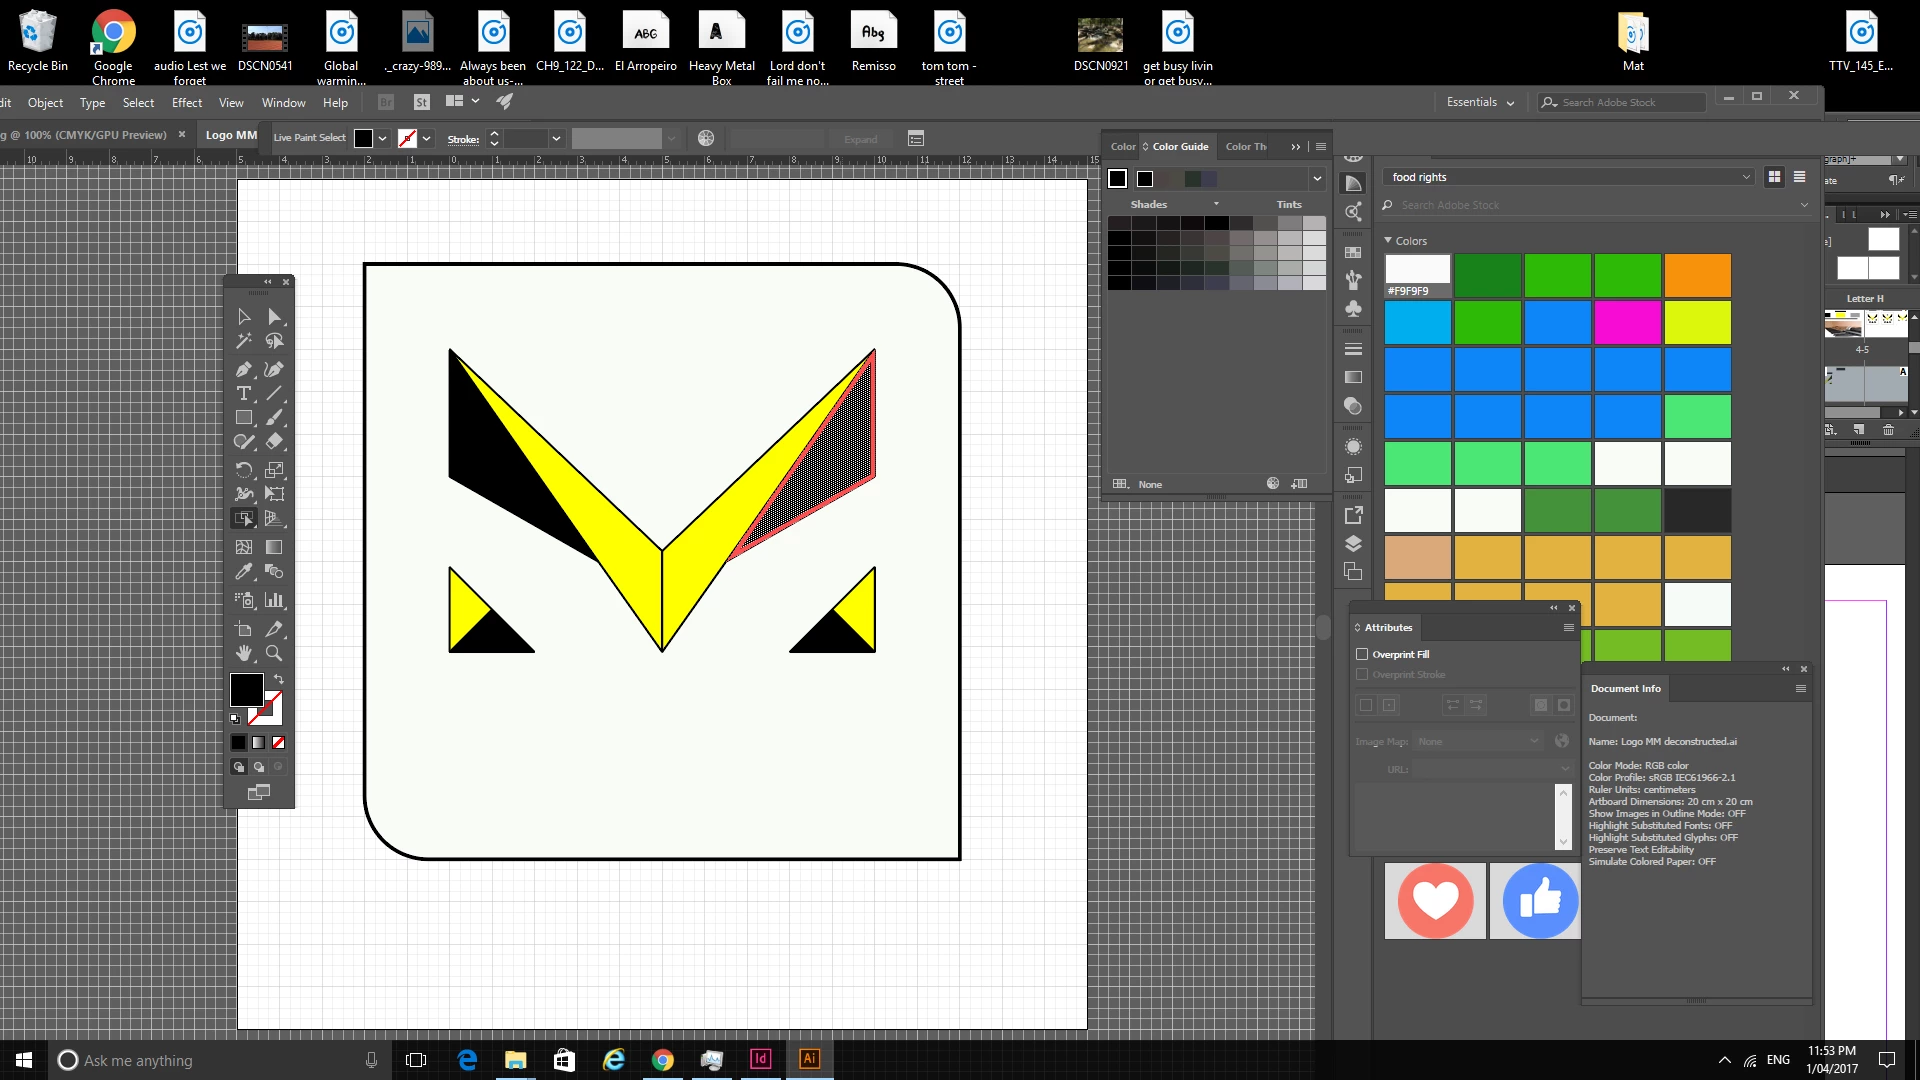This screenshot has width=1920, height=1080.
Task: Select the Gradient tool
Action: (274, 547)
